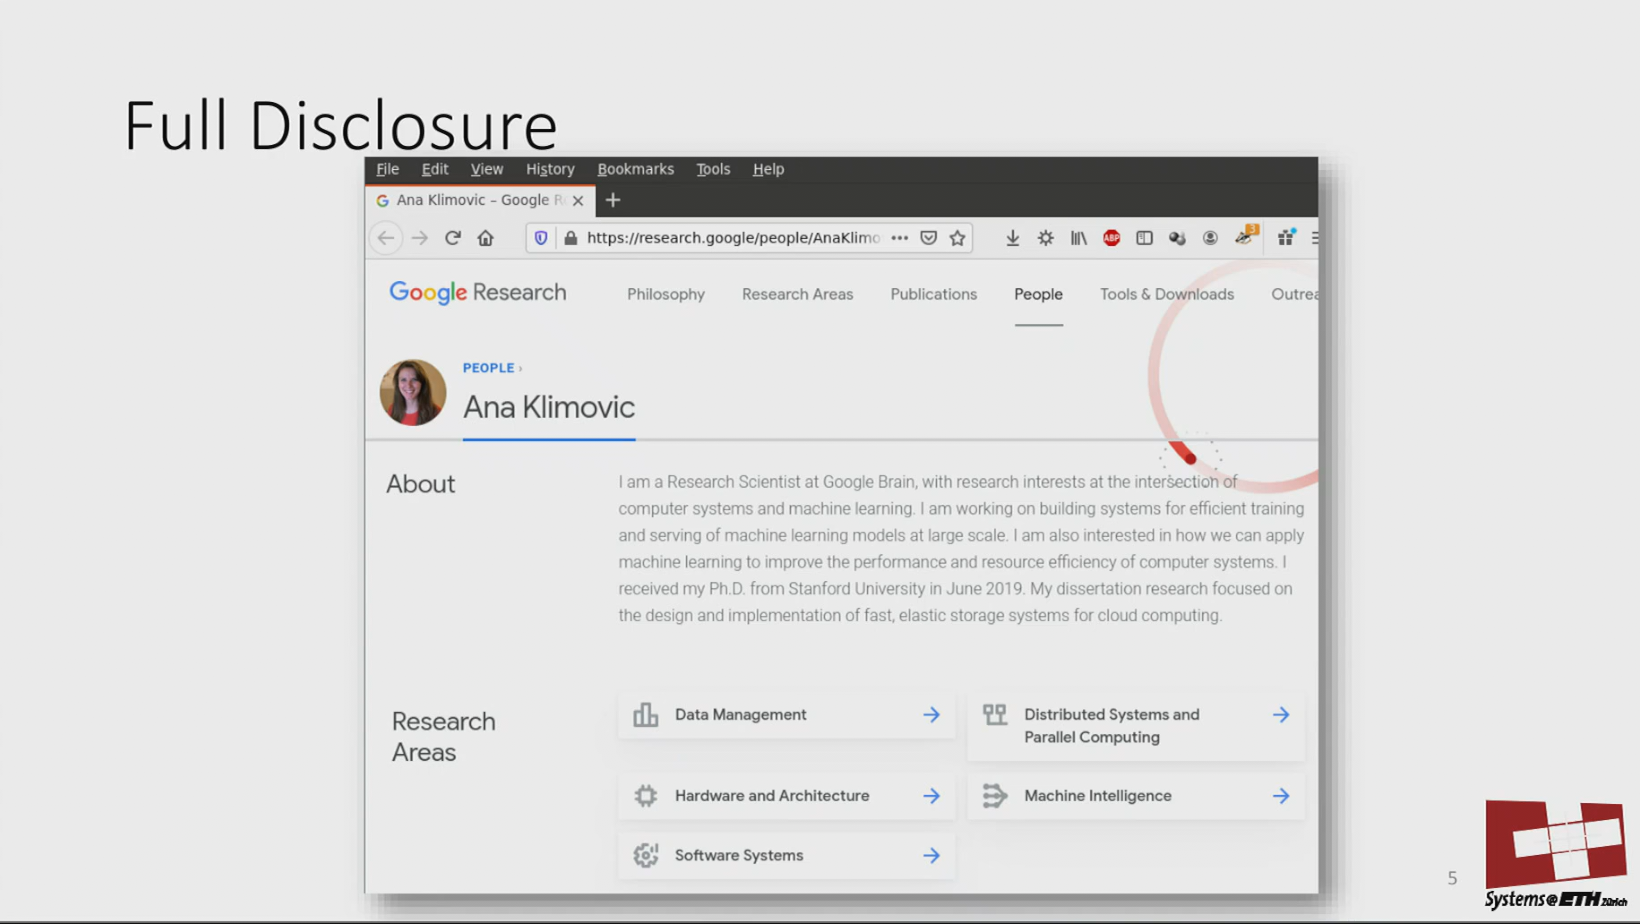Open the Software Systems research area
The image size is (1640, 924).
coord(786,856)
